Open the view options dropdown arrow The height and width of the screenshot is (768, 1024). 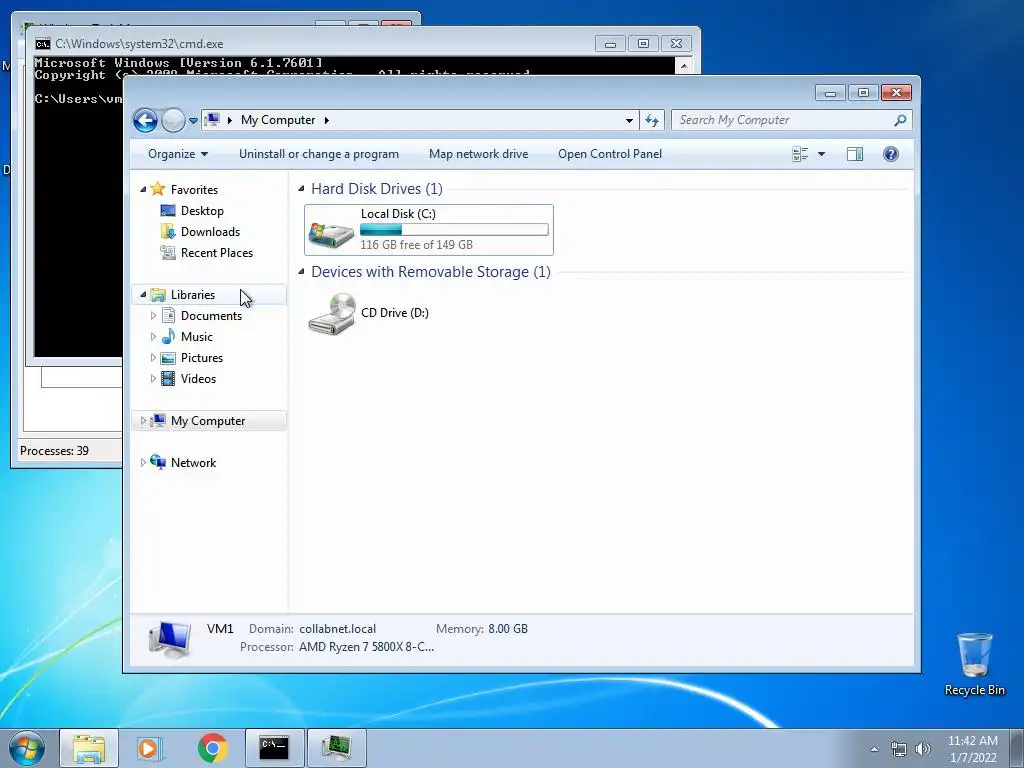point(822,154)
